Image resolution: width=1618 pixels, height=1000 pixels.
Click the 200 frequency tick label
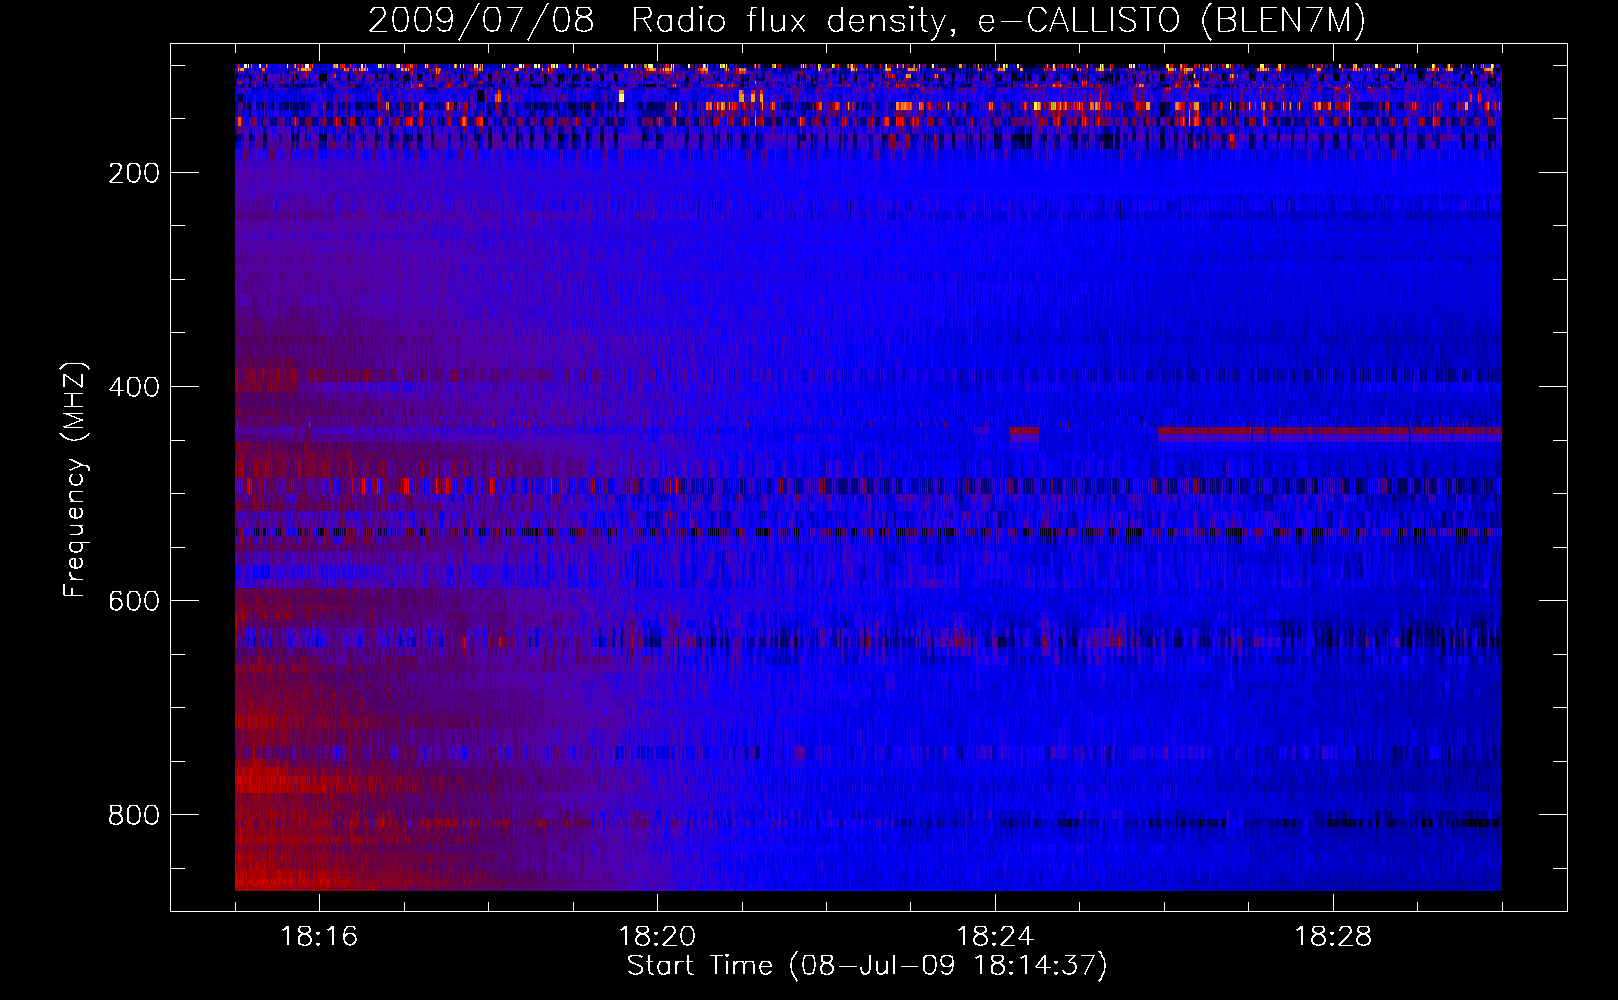coord(134,173)
